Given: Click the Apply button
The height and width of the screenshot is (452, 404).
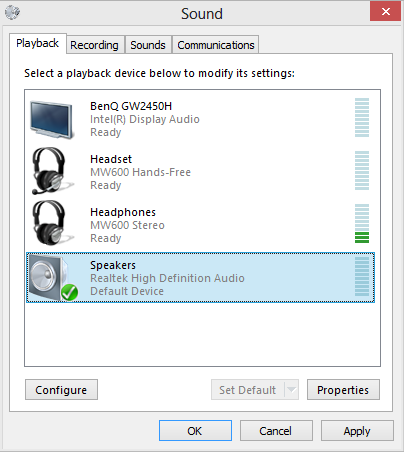Looking at the screenshot, I should tap(357, 430).
